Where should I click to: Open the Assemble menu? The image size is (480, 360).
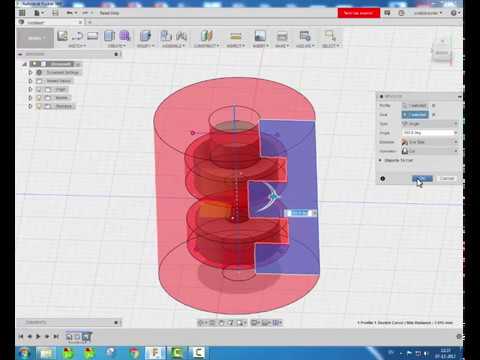(x=174, y=46)
